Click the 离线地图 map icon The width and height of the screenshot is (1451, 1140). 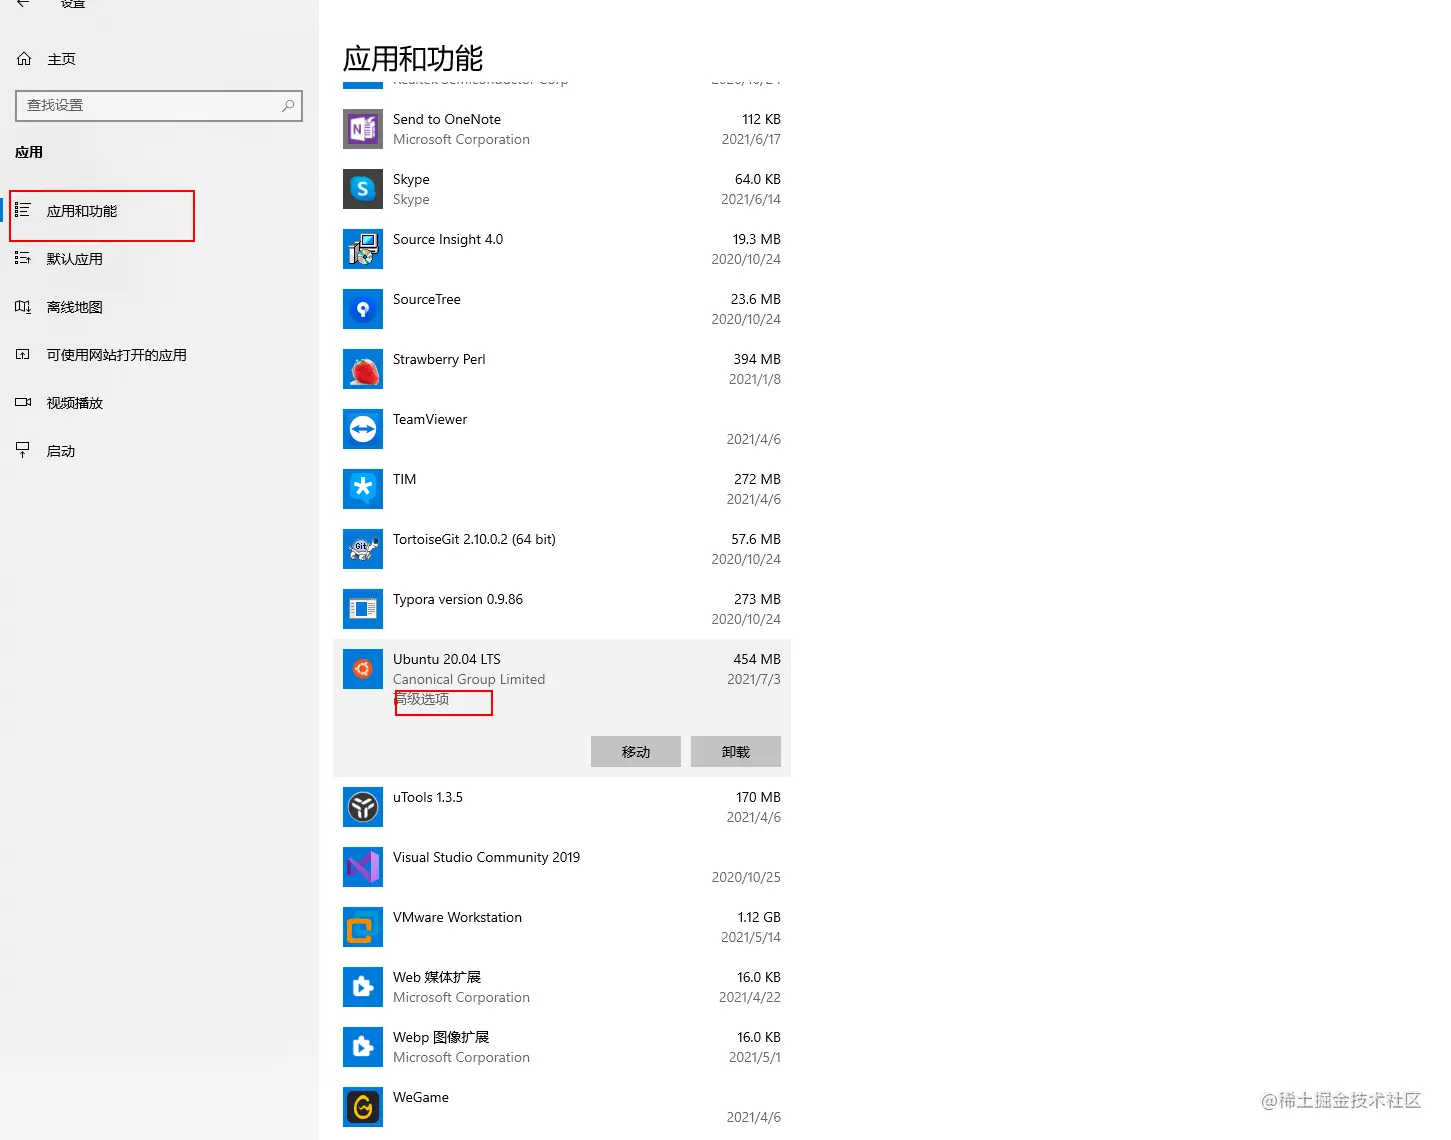[x=23, y=307]
